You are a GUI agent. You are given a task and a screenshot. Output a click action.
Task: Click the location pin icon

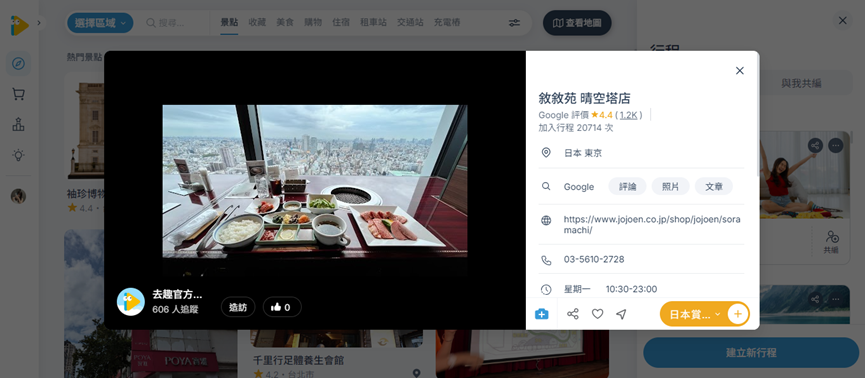(x=546, y=152)
